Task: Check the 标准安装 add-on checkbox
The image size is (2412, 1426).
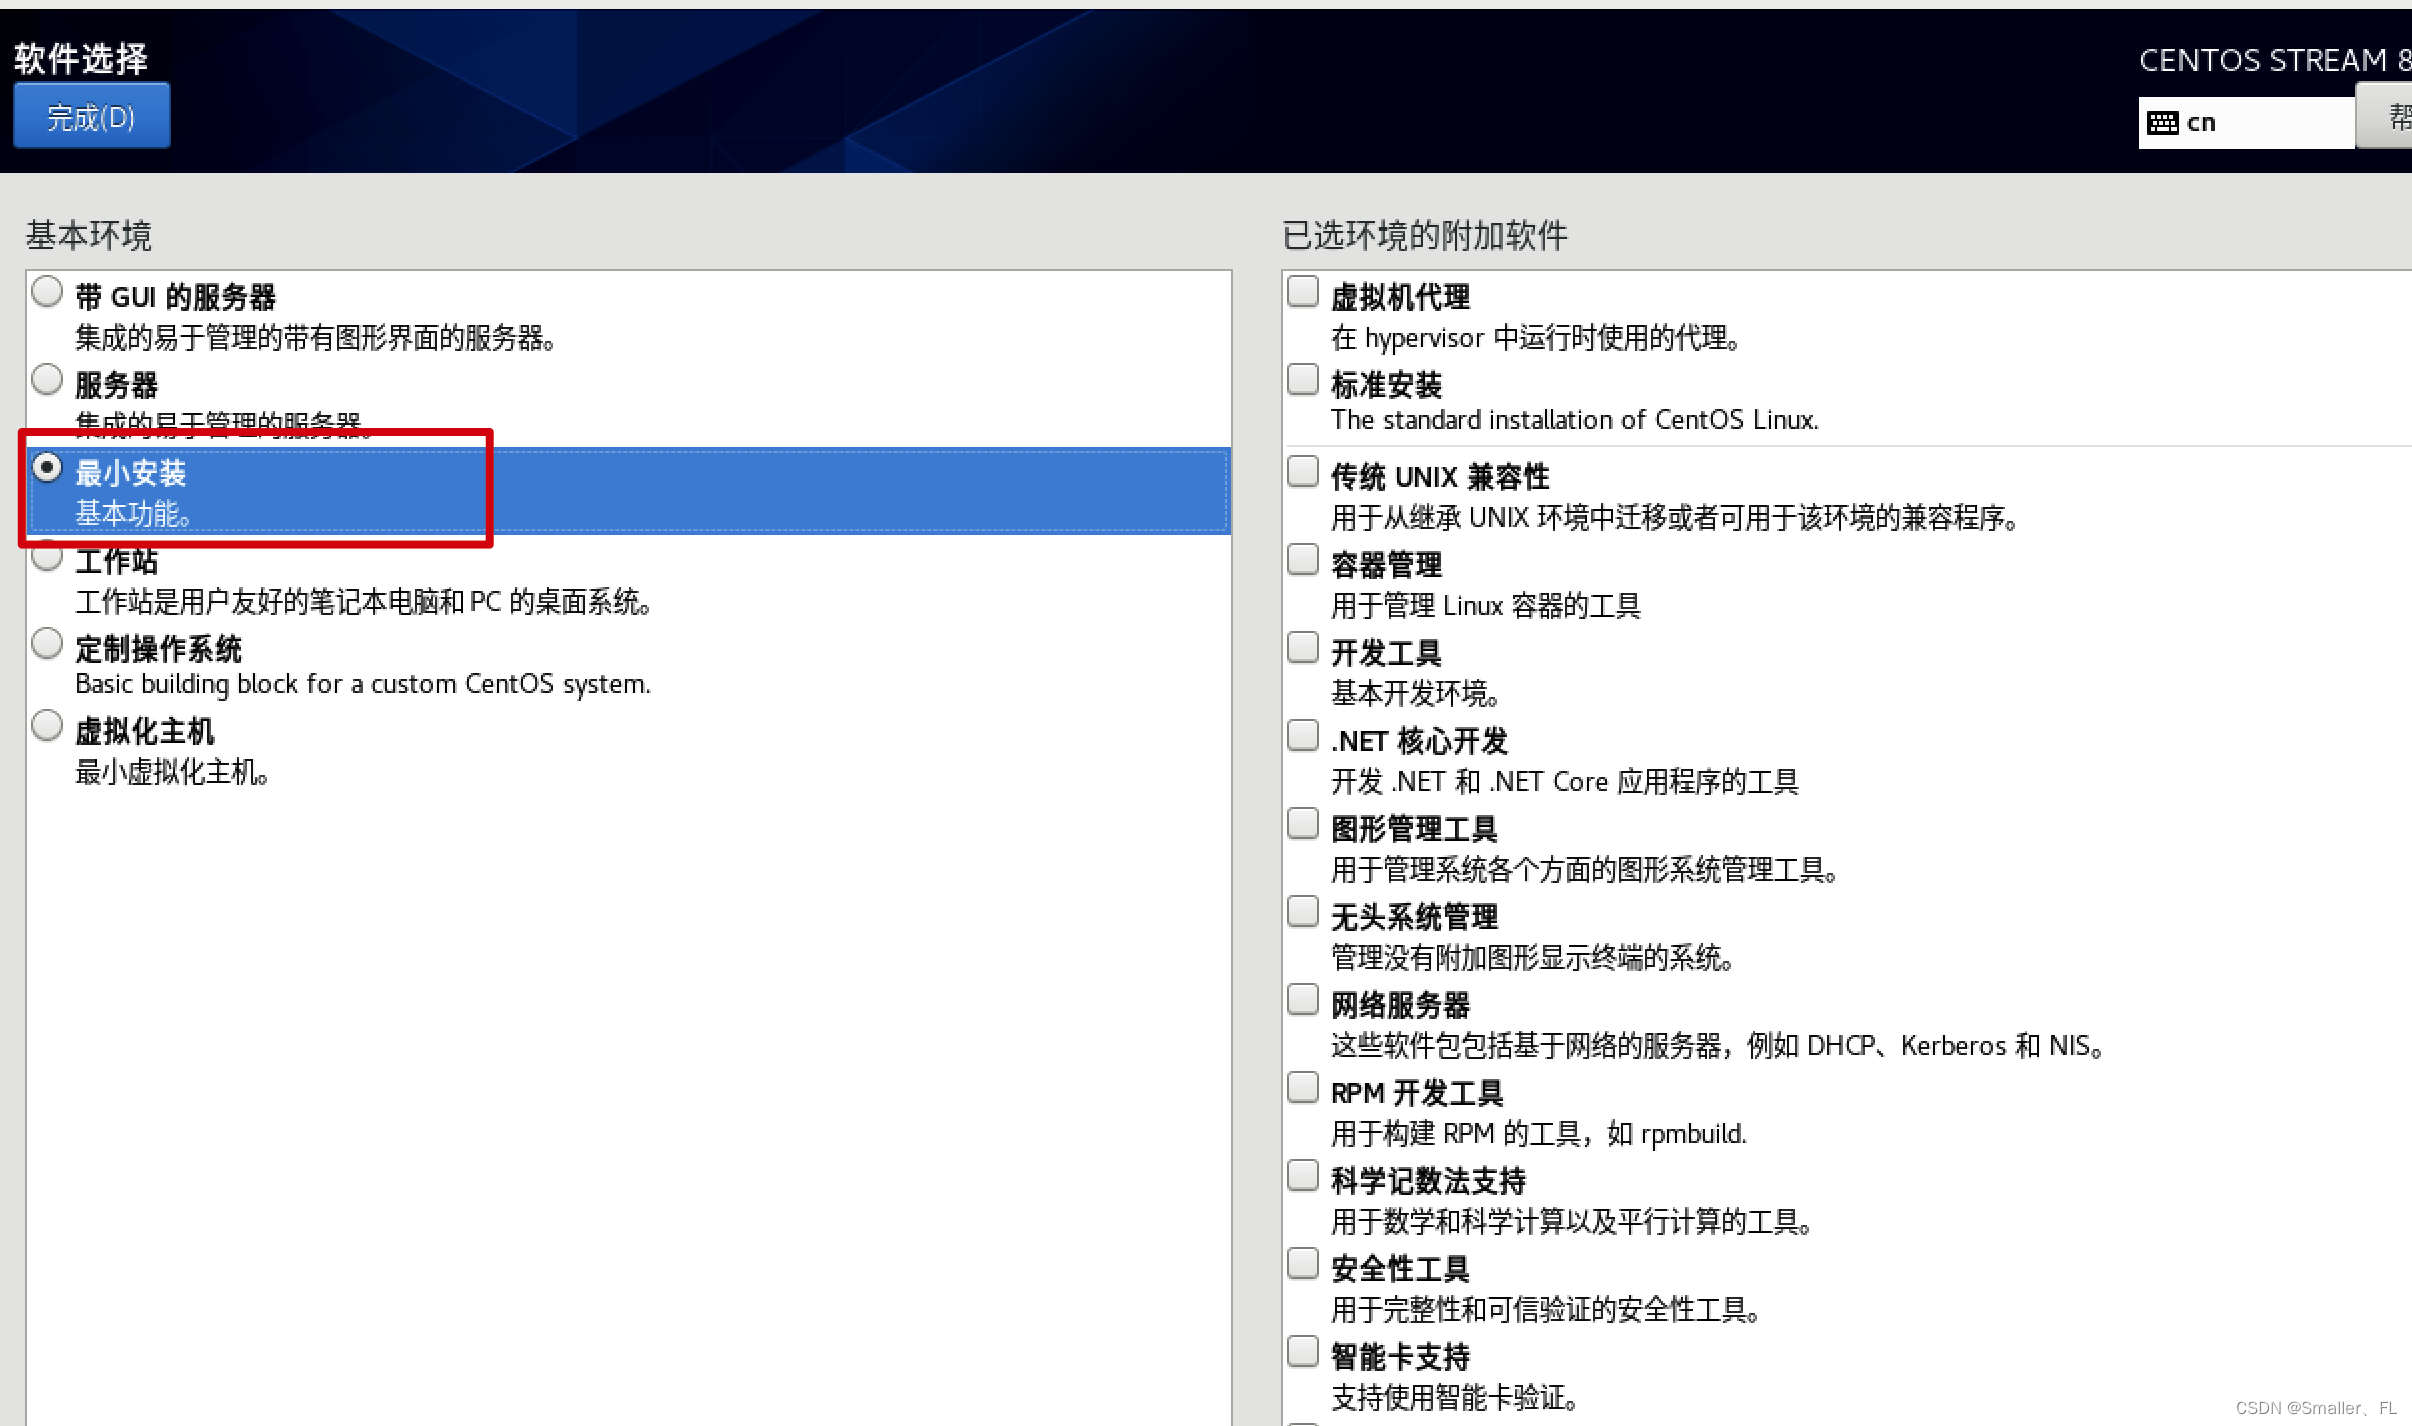Action: (1302, 380)
